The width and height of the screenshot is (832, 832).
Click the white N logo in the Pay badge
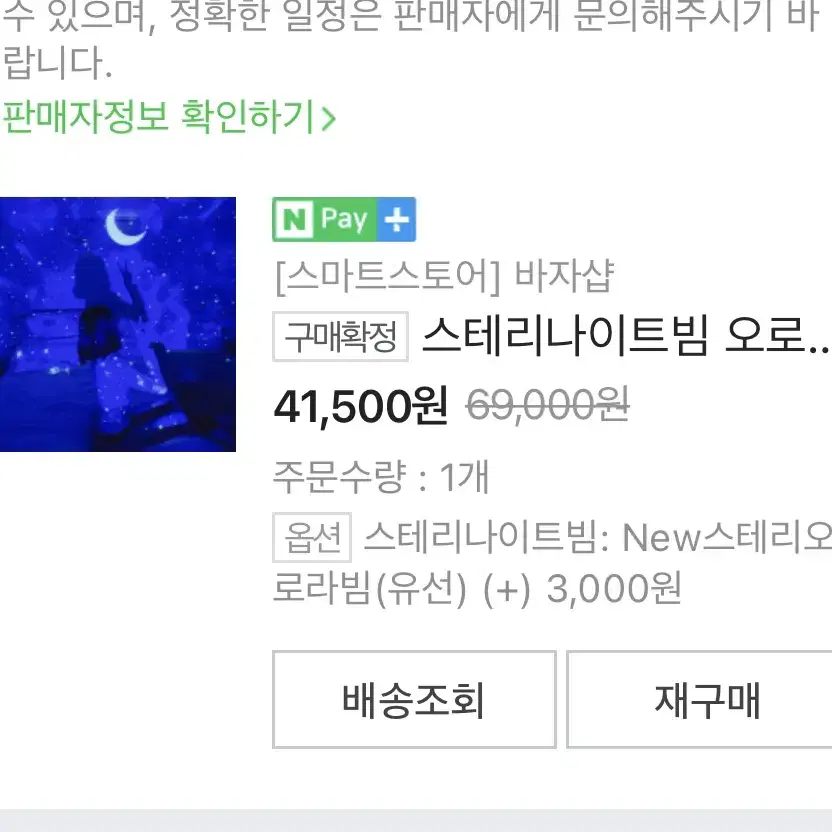point(295,219)
